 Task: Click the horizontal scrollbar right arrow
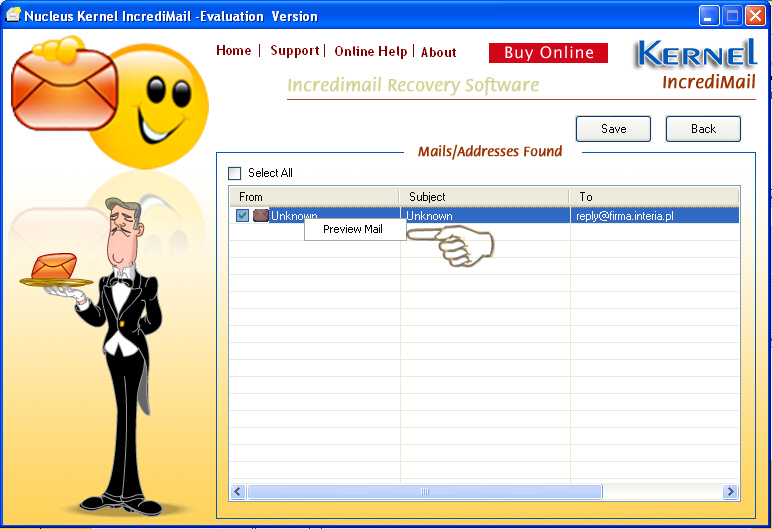(x=730, y=491)
